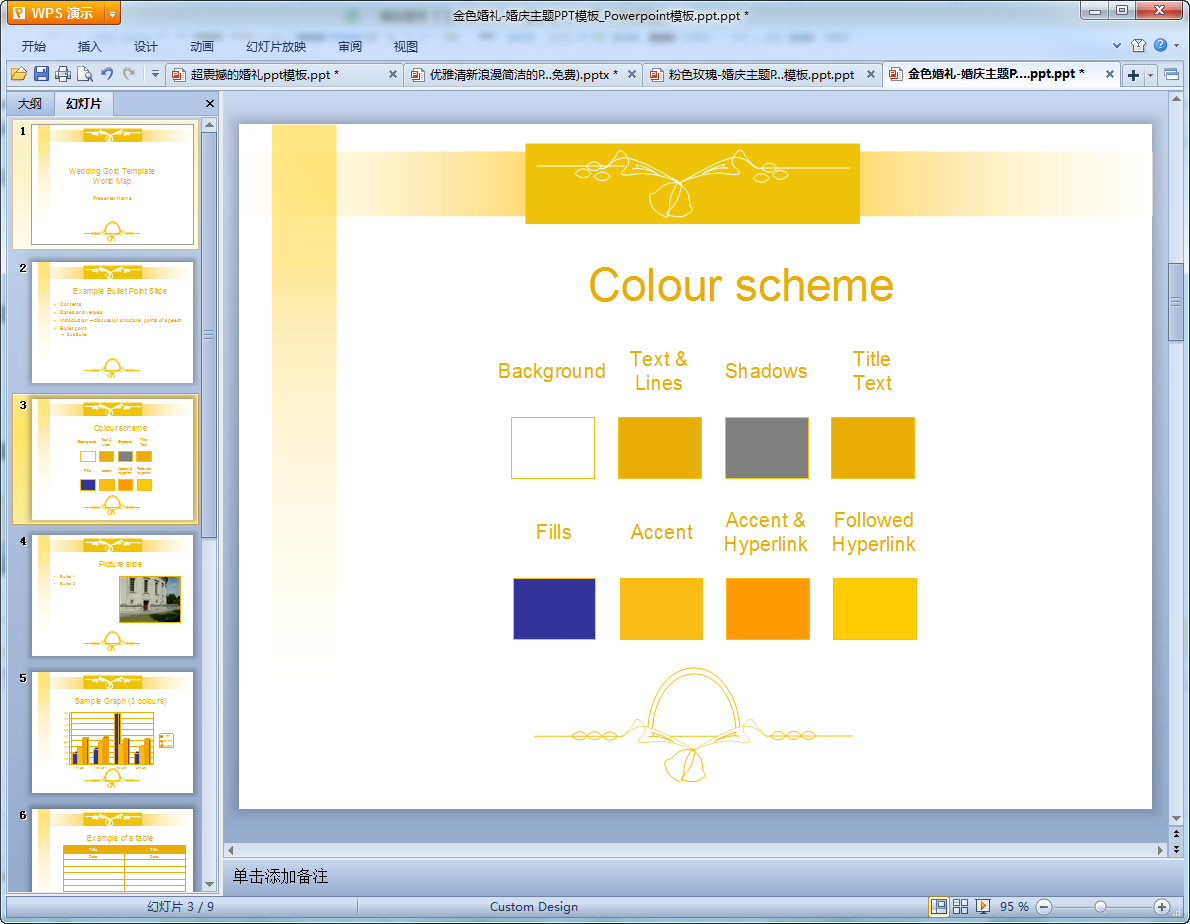Viewport: 1190px width, 924px height.
Task: Click the 95 % zoom level
Action: [x=1014, y=907]
